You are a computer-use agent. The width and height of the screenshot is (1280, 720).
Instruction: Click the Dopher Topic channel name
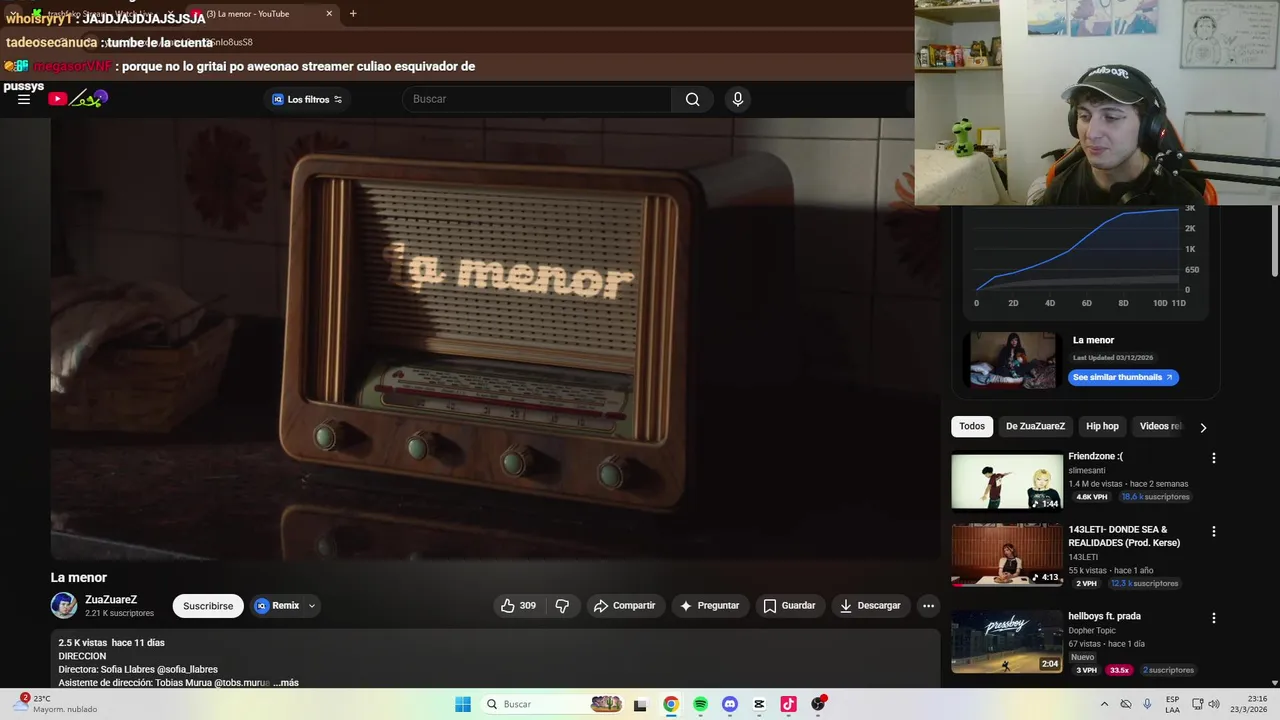[x=1093, y=631]
